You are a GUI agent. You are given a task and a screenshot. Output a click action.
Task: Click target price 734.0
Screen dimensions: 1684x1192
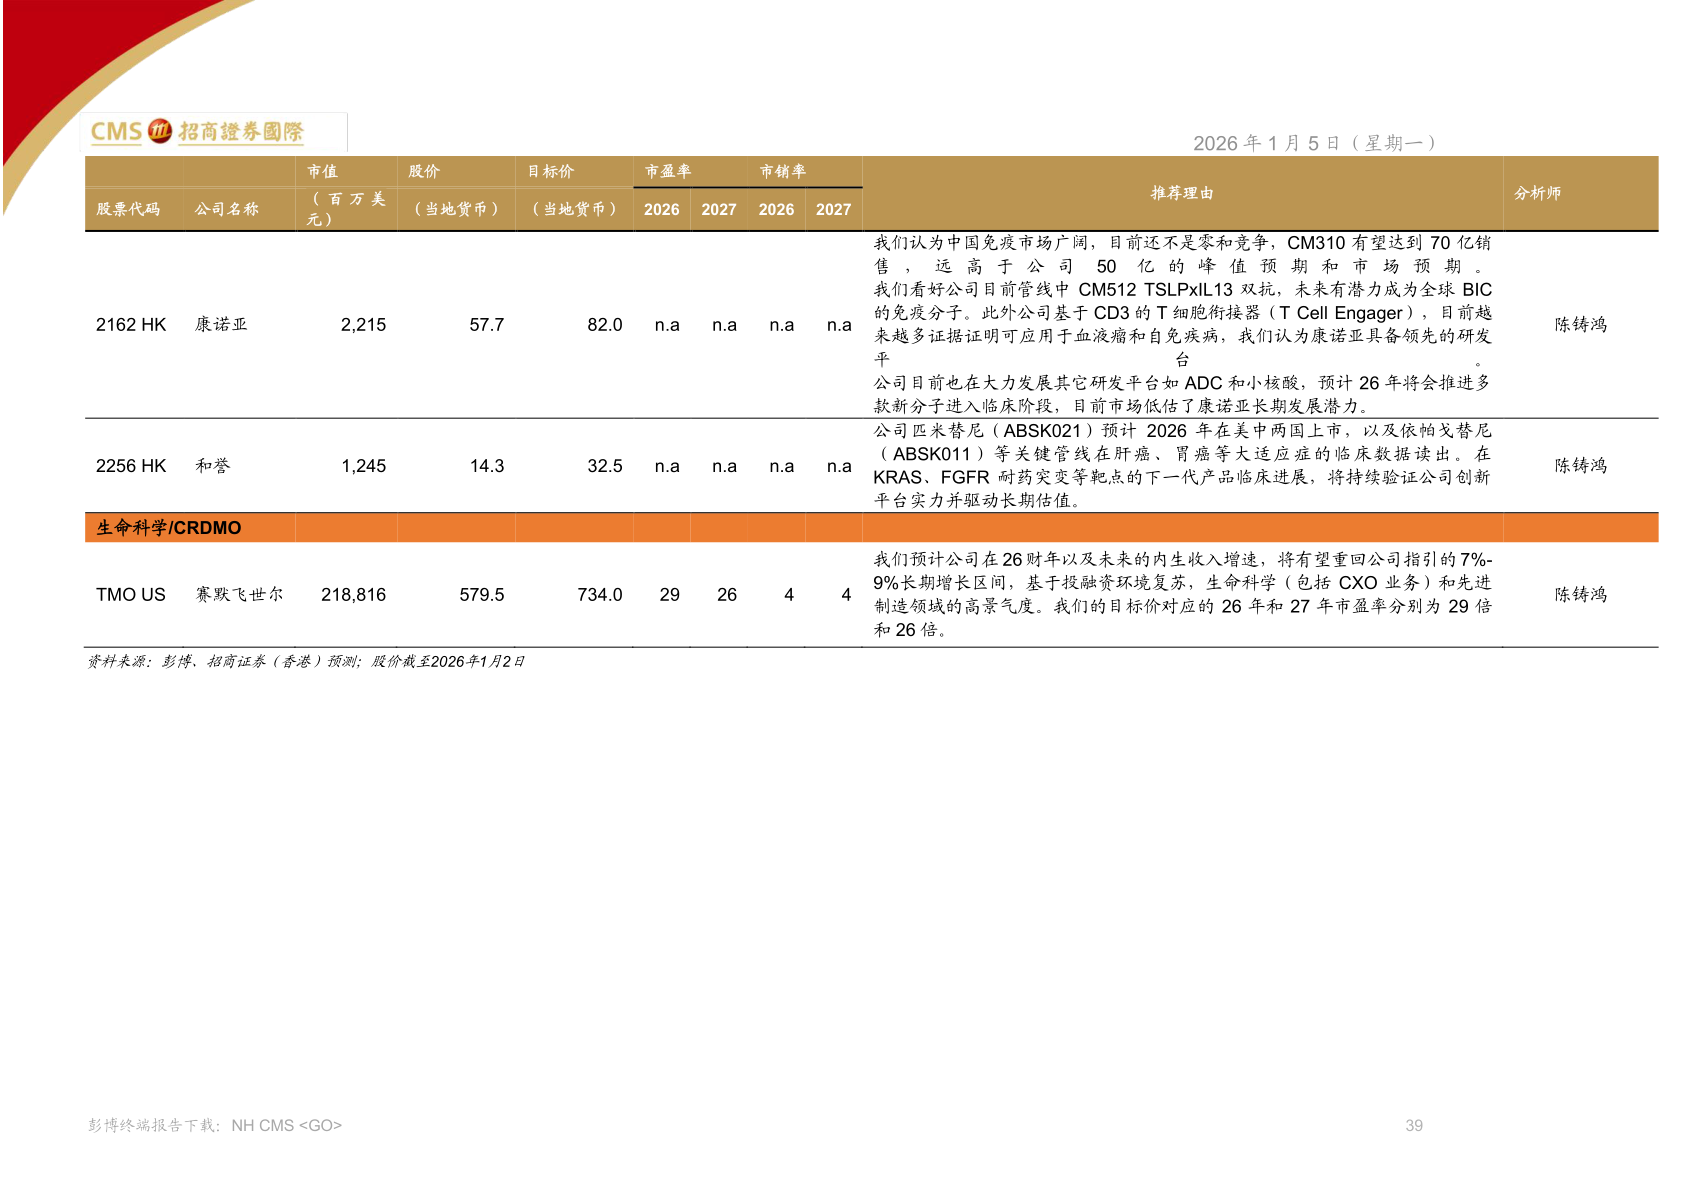point(600,595)
